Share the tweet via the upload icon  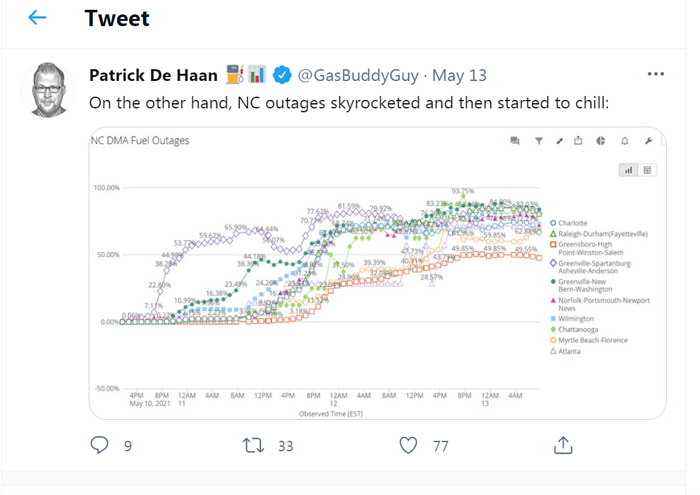pos(563,445)
